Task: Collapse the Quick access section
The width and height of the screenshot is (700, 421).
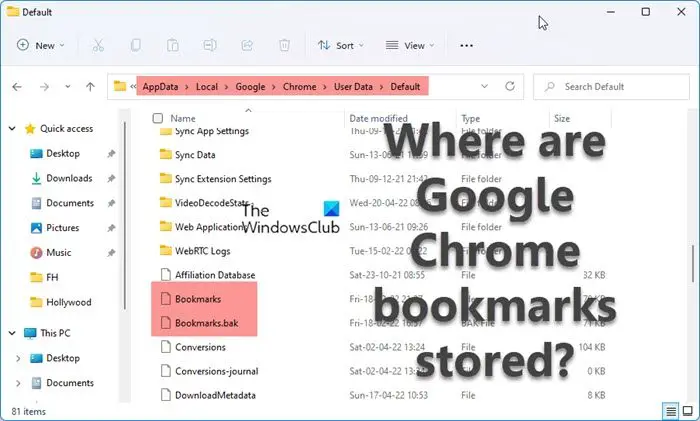Action: tap(12, 129)
